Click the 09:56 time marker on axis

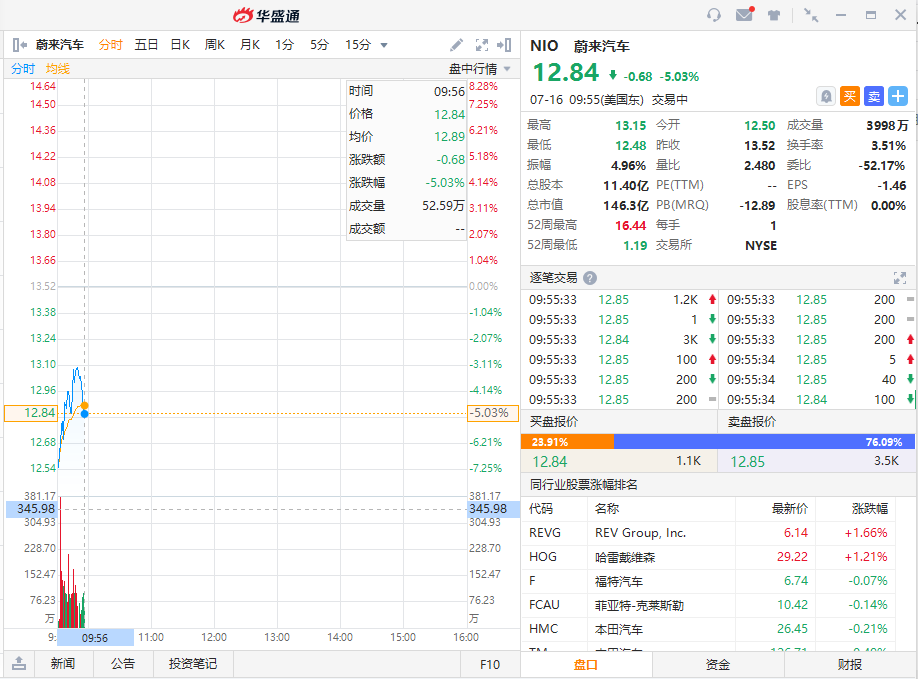point(95,637)
